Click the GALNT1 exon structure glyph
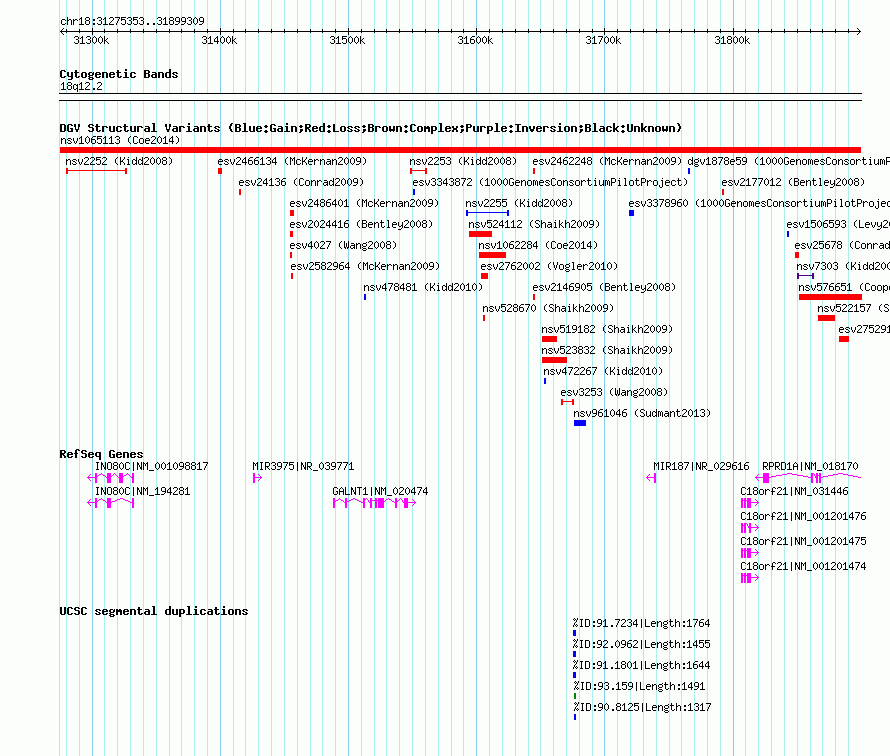This screenshot has width=890, height=756. click(375, 503)
